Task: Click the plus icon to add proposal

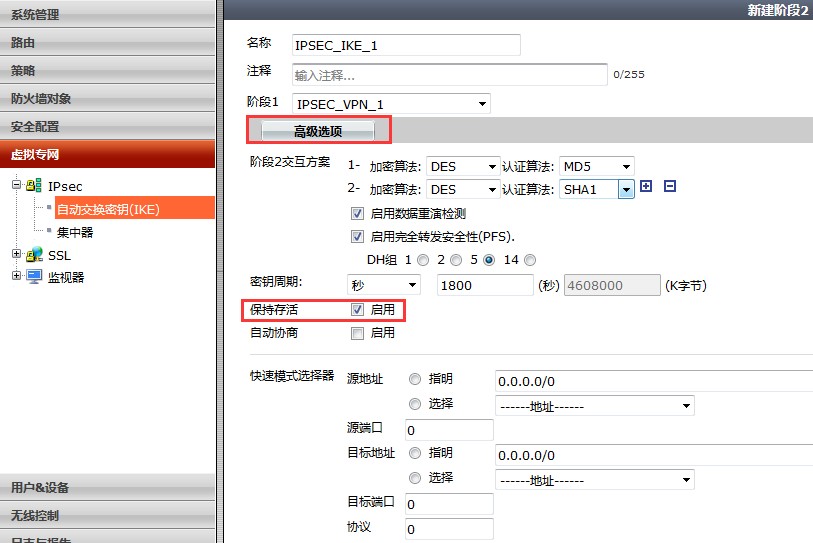Action: pyautogui.click(x=646, y=187)
